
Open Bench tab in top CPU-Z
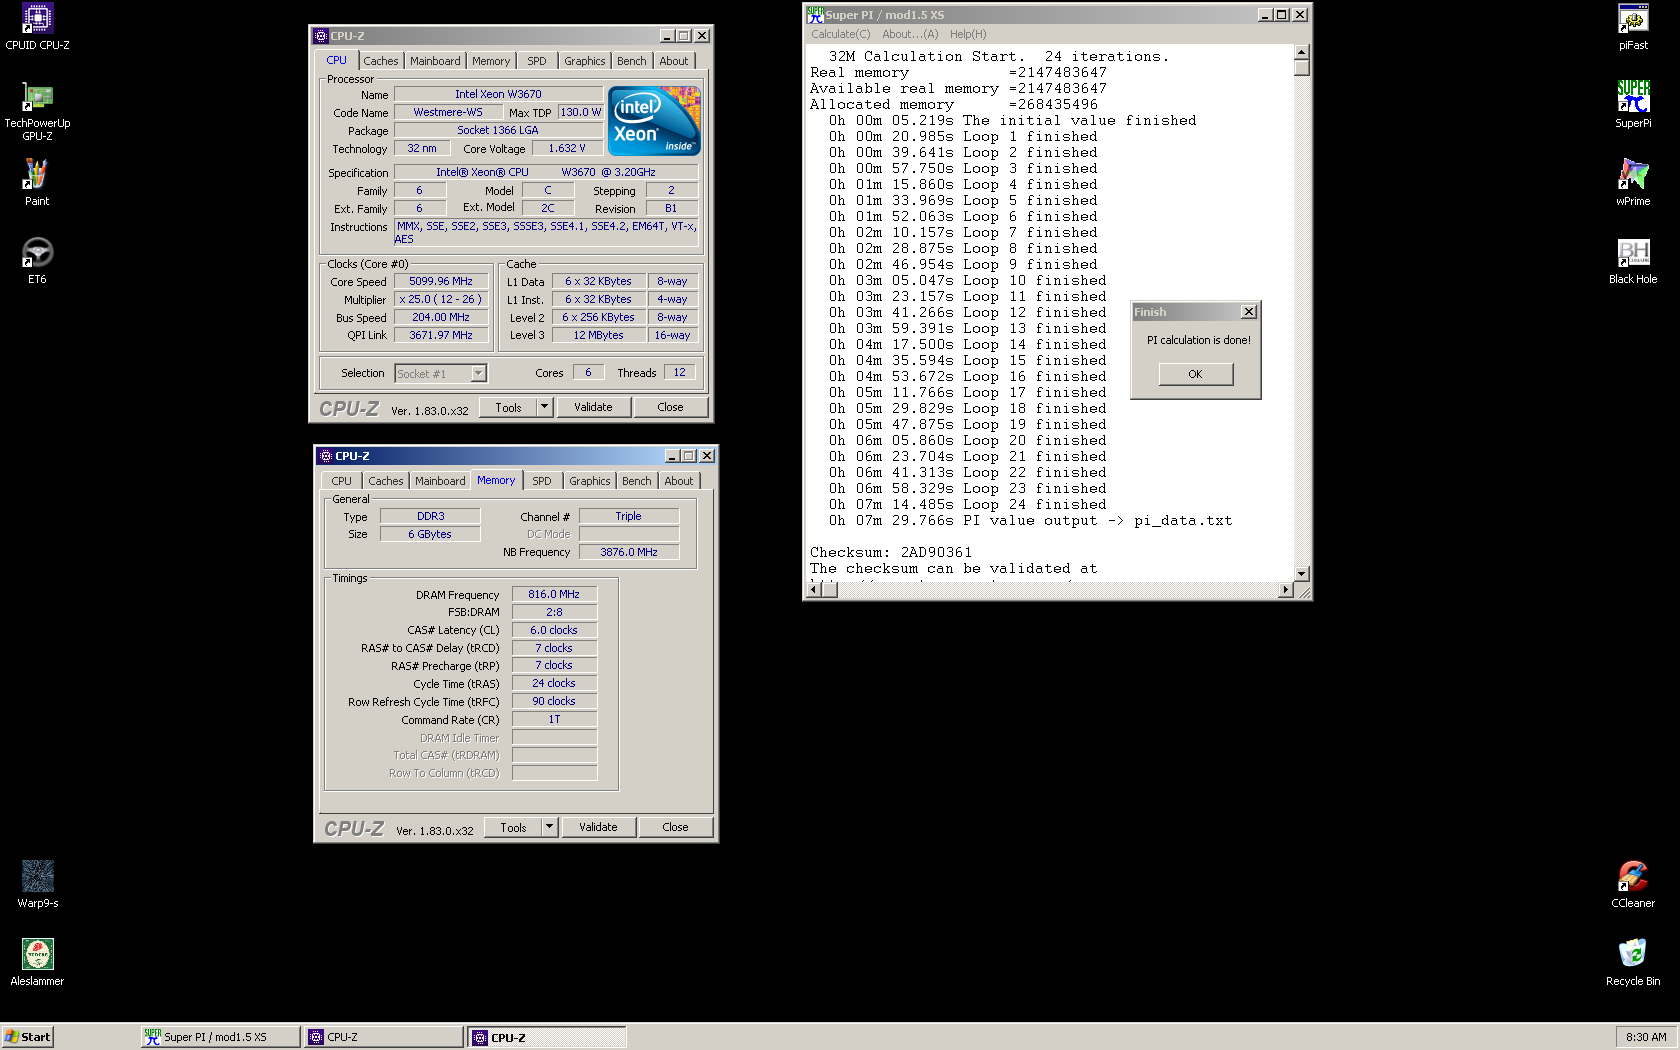point(631,61)
